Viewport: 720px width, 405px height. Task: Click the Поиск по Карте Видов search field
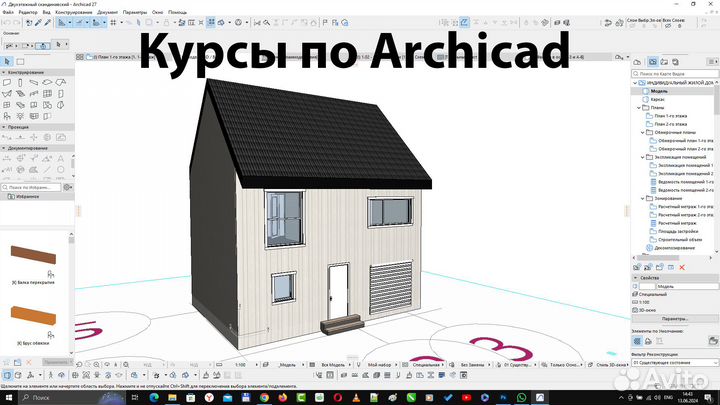pos(675,73)
